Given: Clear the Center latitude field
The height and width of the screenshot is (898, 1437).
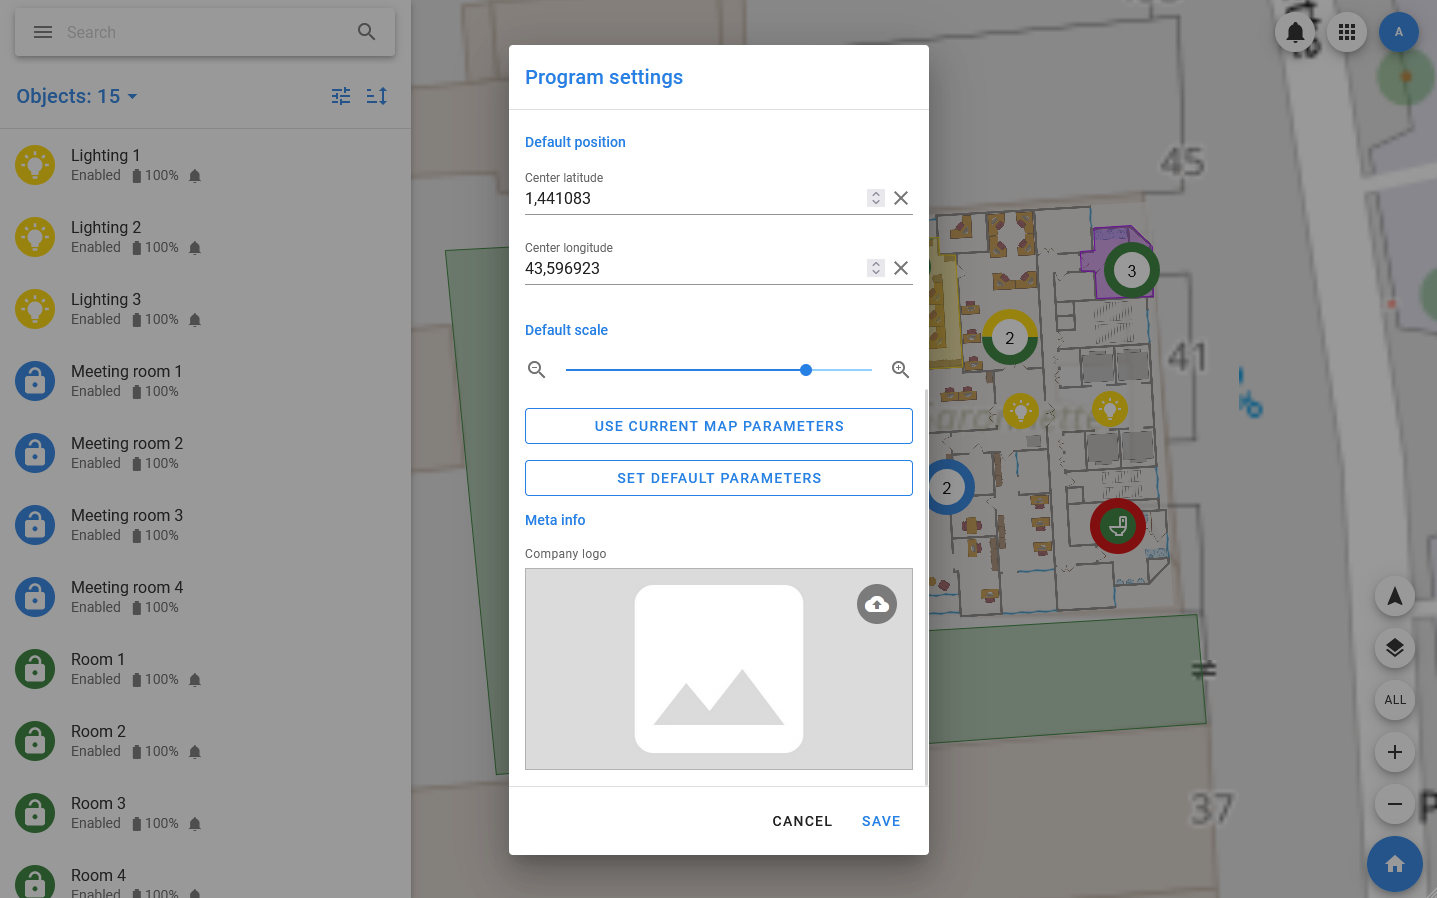Looking at the screenshot, I should click(x=901, y=198).
